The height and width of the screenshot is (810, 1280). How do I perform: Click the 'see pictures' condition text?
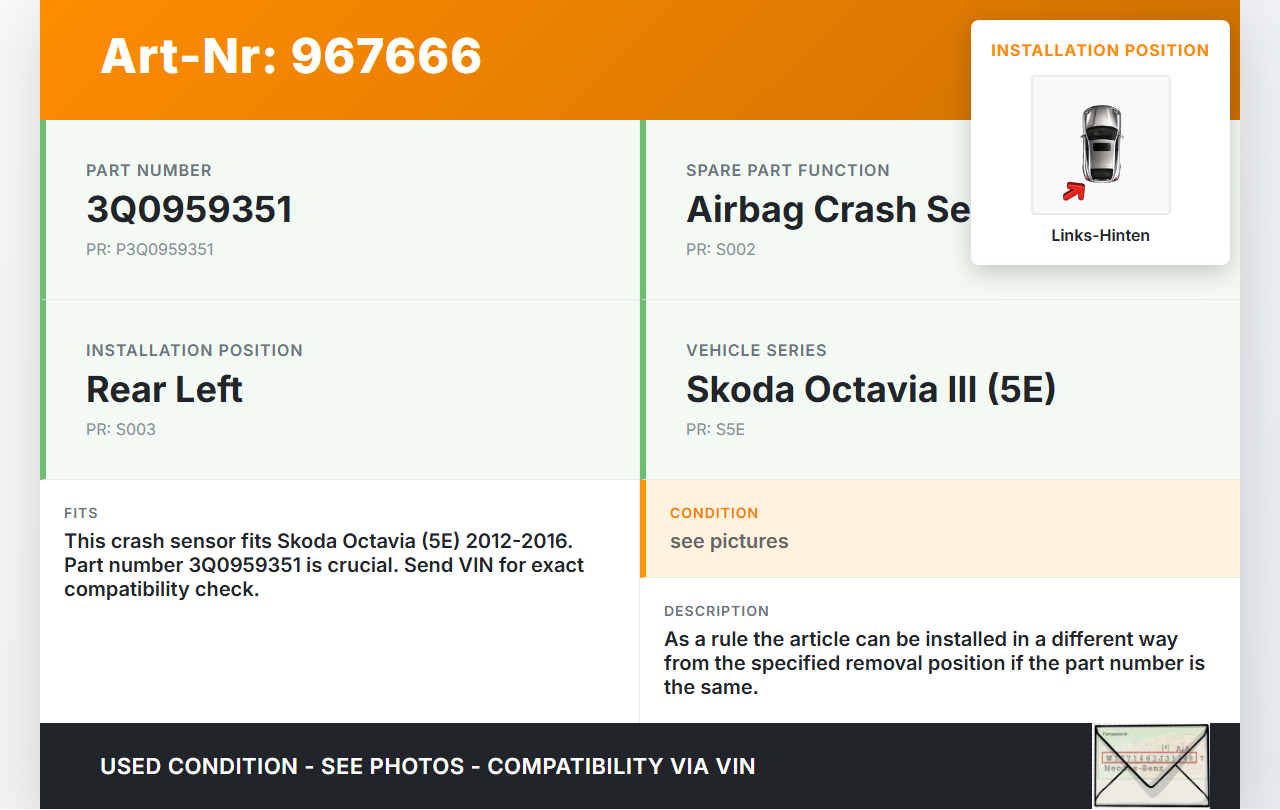pos(729,541)
